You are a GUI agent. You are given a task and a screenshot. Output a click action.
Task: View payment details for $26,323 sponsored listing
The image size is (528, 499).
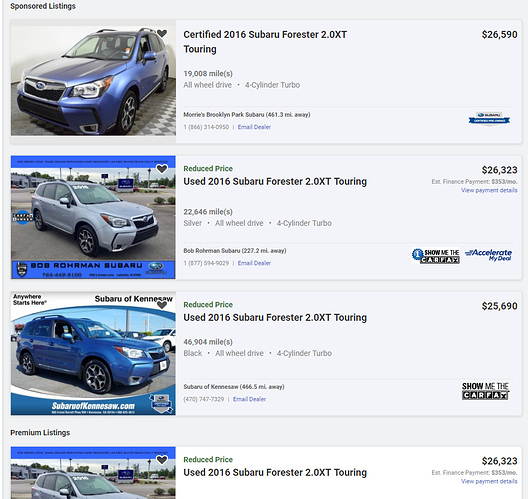489,190
